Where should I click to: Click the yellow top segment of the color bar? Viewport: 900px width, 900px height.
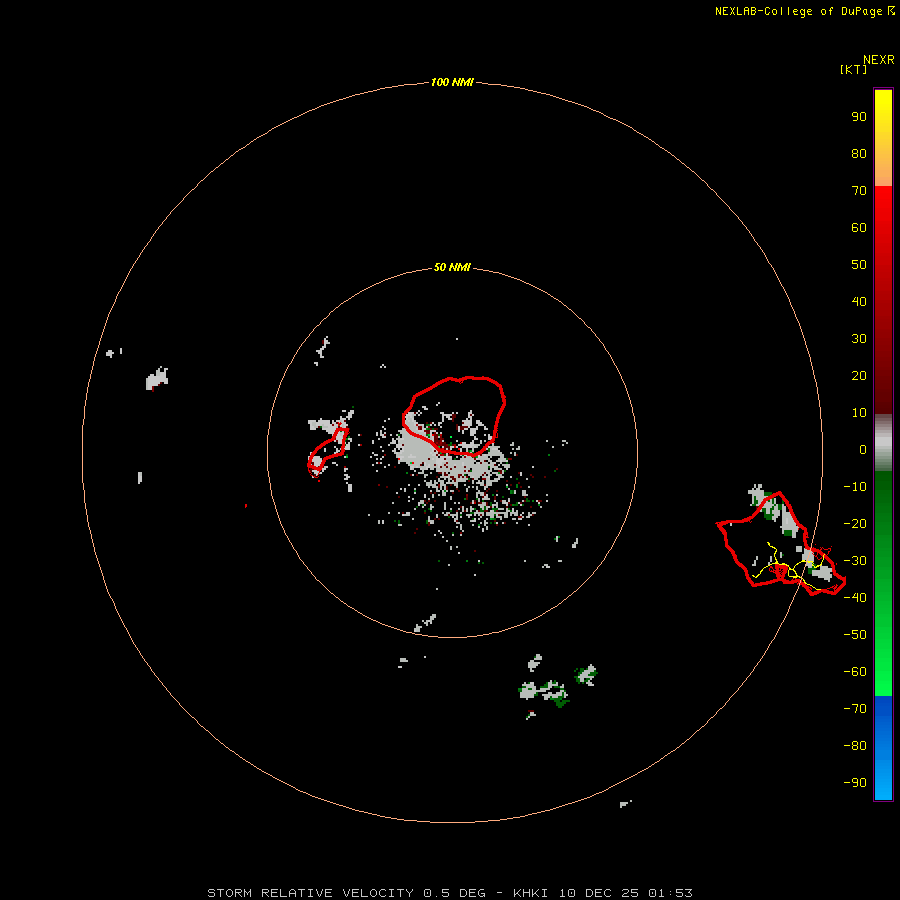point(883,138)
